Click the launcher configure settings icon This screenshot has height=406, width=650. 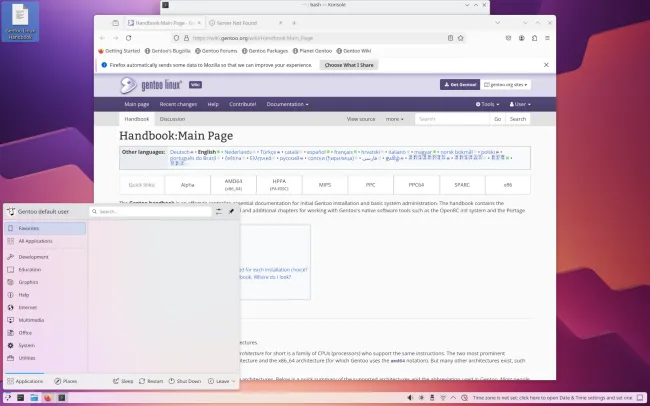[218, 212]
